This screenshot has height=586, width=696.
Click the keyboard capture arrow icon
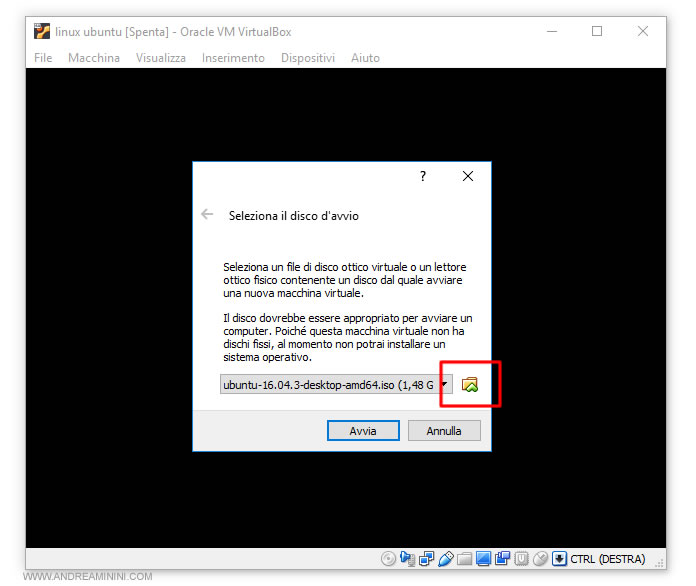pyautogui.click(x=560, y=559)
